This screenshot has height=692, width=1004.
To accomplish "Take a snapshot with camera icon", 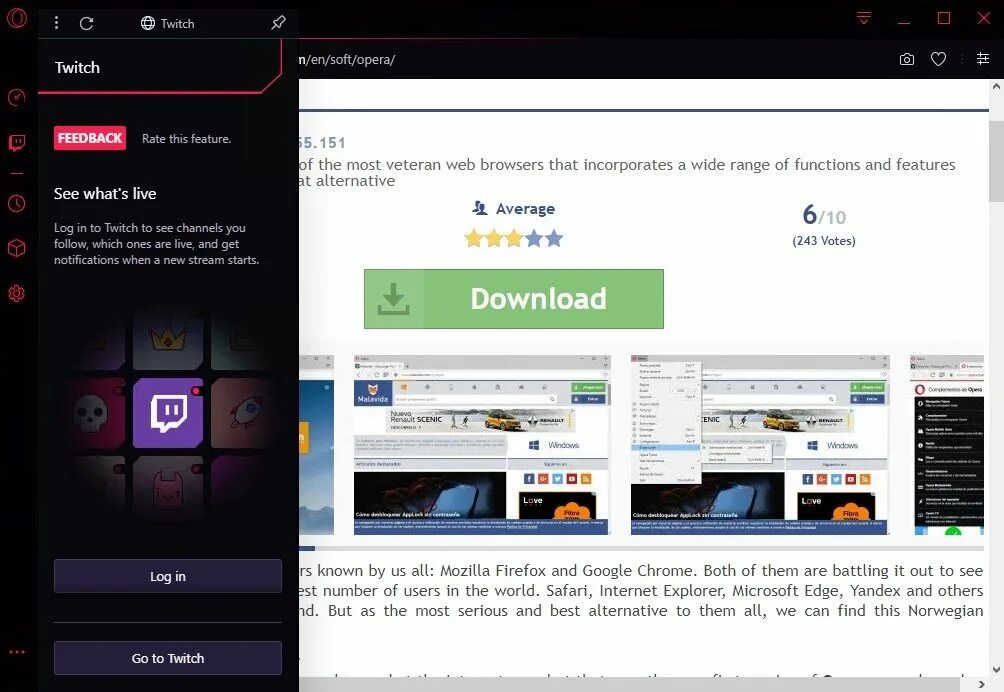I will (x=907, y=60).
